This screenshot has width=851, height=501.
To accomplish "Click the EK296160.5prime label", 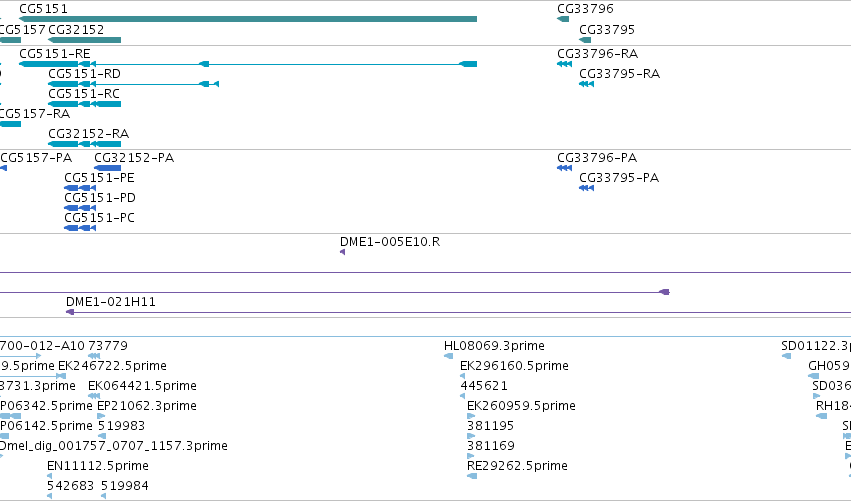I will click(514, 366).
